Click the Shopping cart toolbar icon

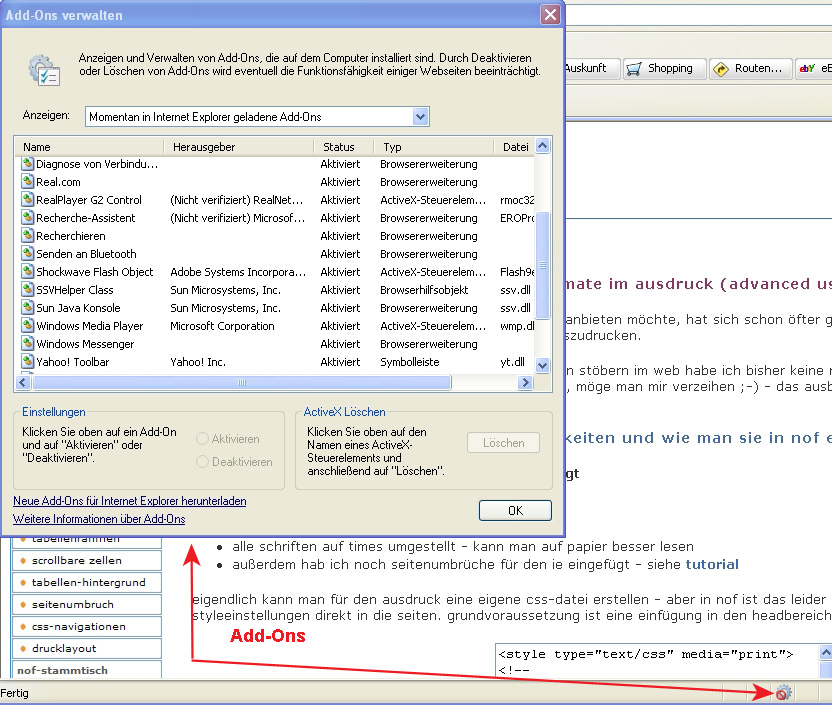(634, 69)
